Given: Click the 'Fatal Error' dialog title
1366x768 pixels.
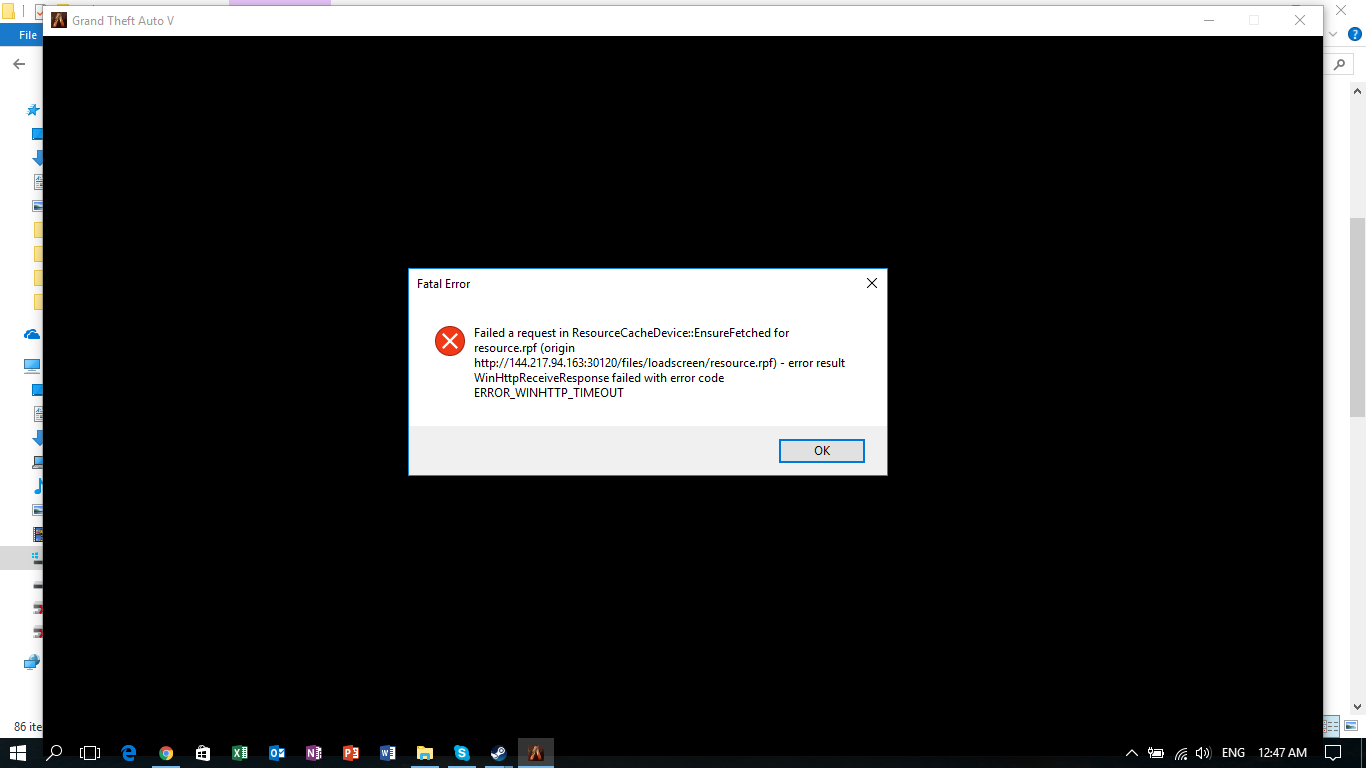Looking at the screenshot, I should [443, 284].
